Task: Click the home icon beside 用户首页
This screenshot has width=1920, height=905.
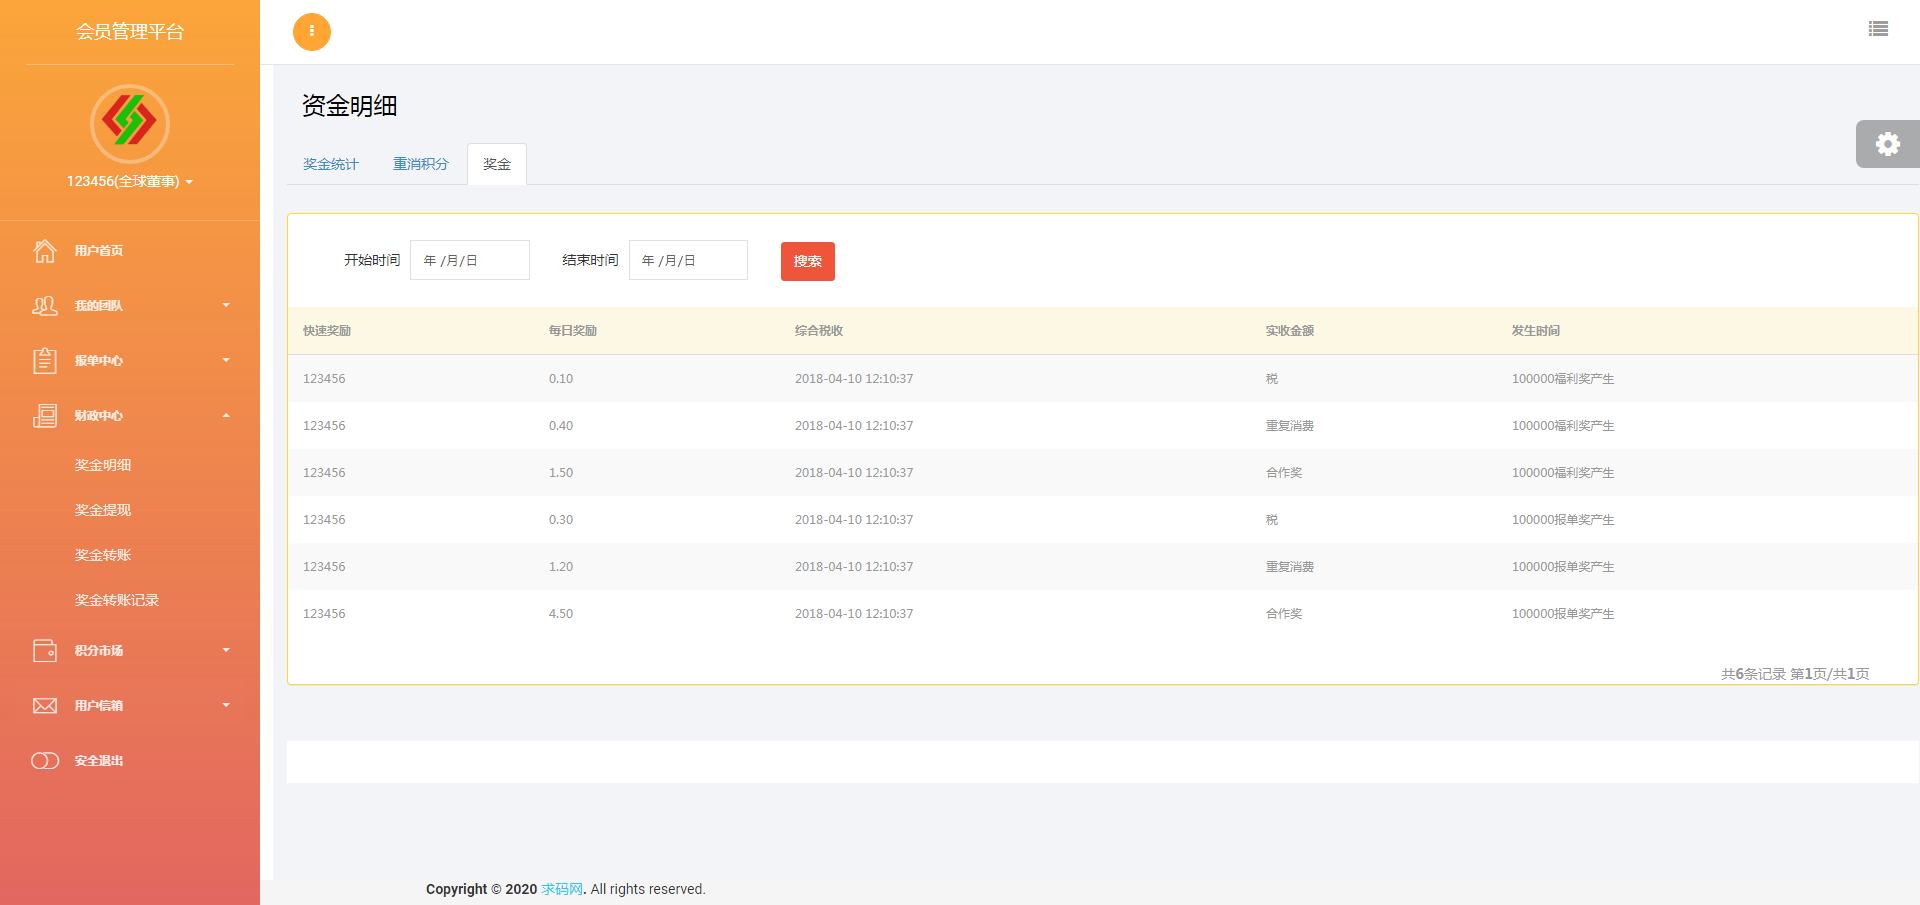Action: [x=45, y=251]
